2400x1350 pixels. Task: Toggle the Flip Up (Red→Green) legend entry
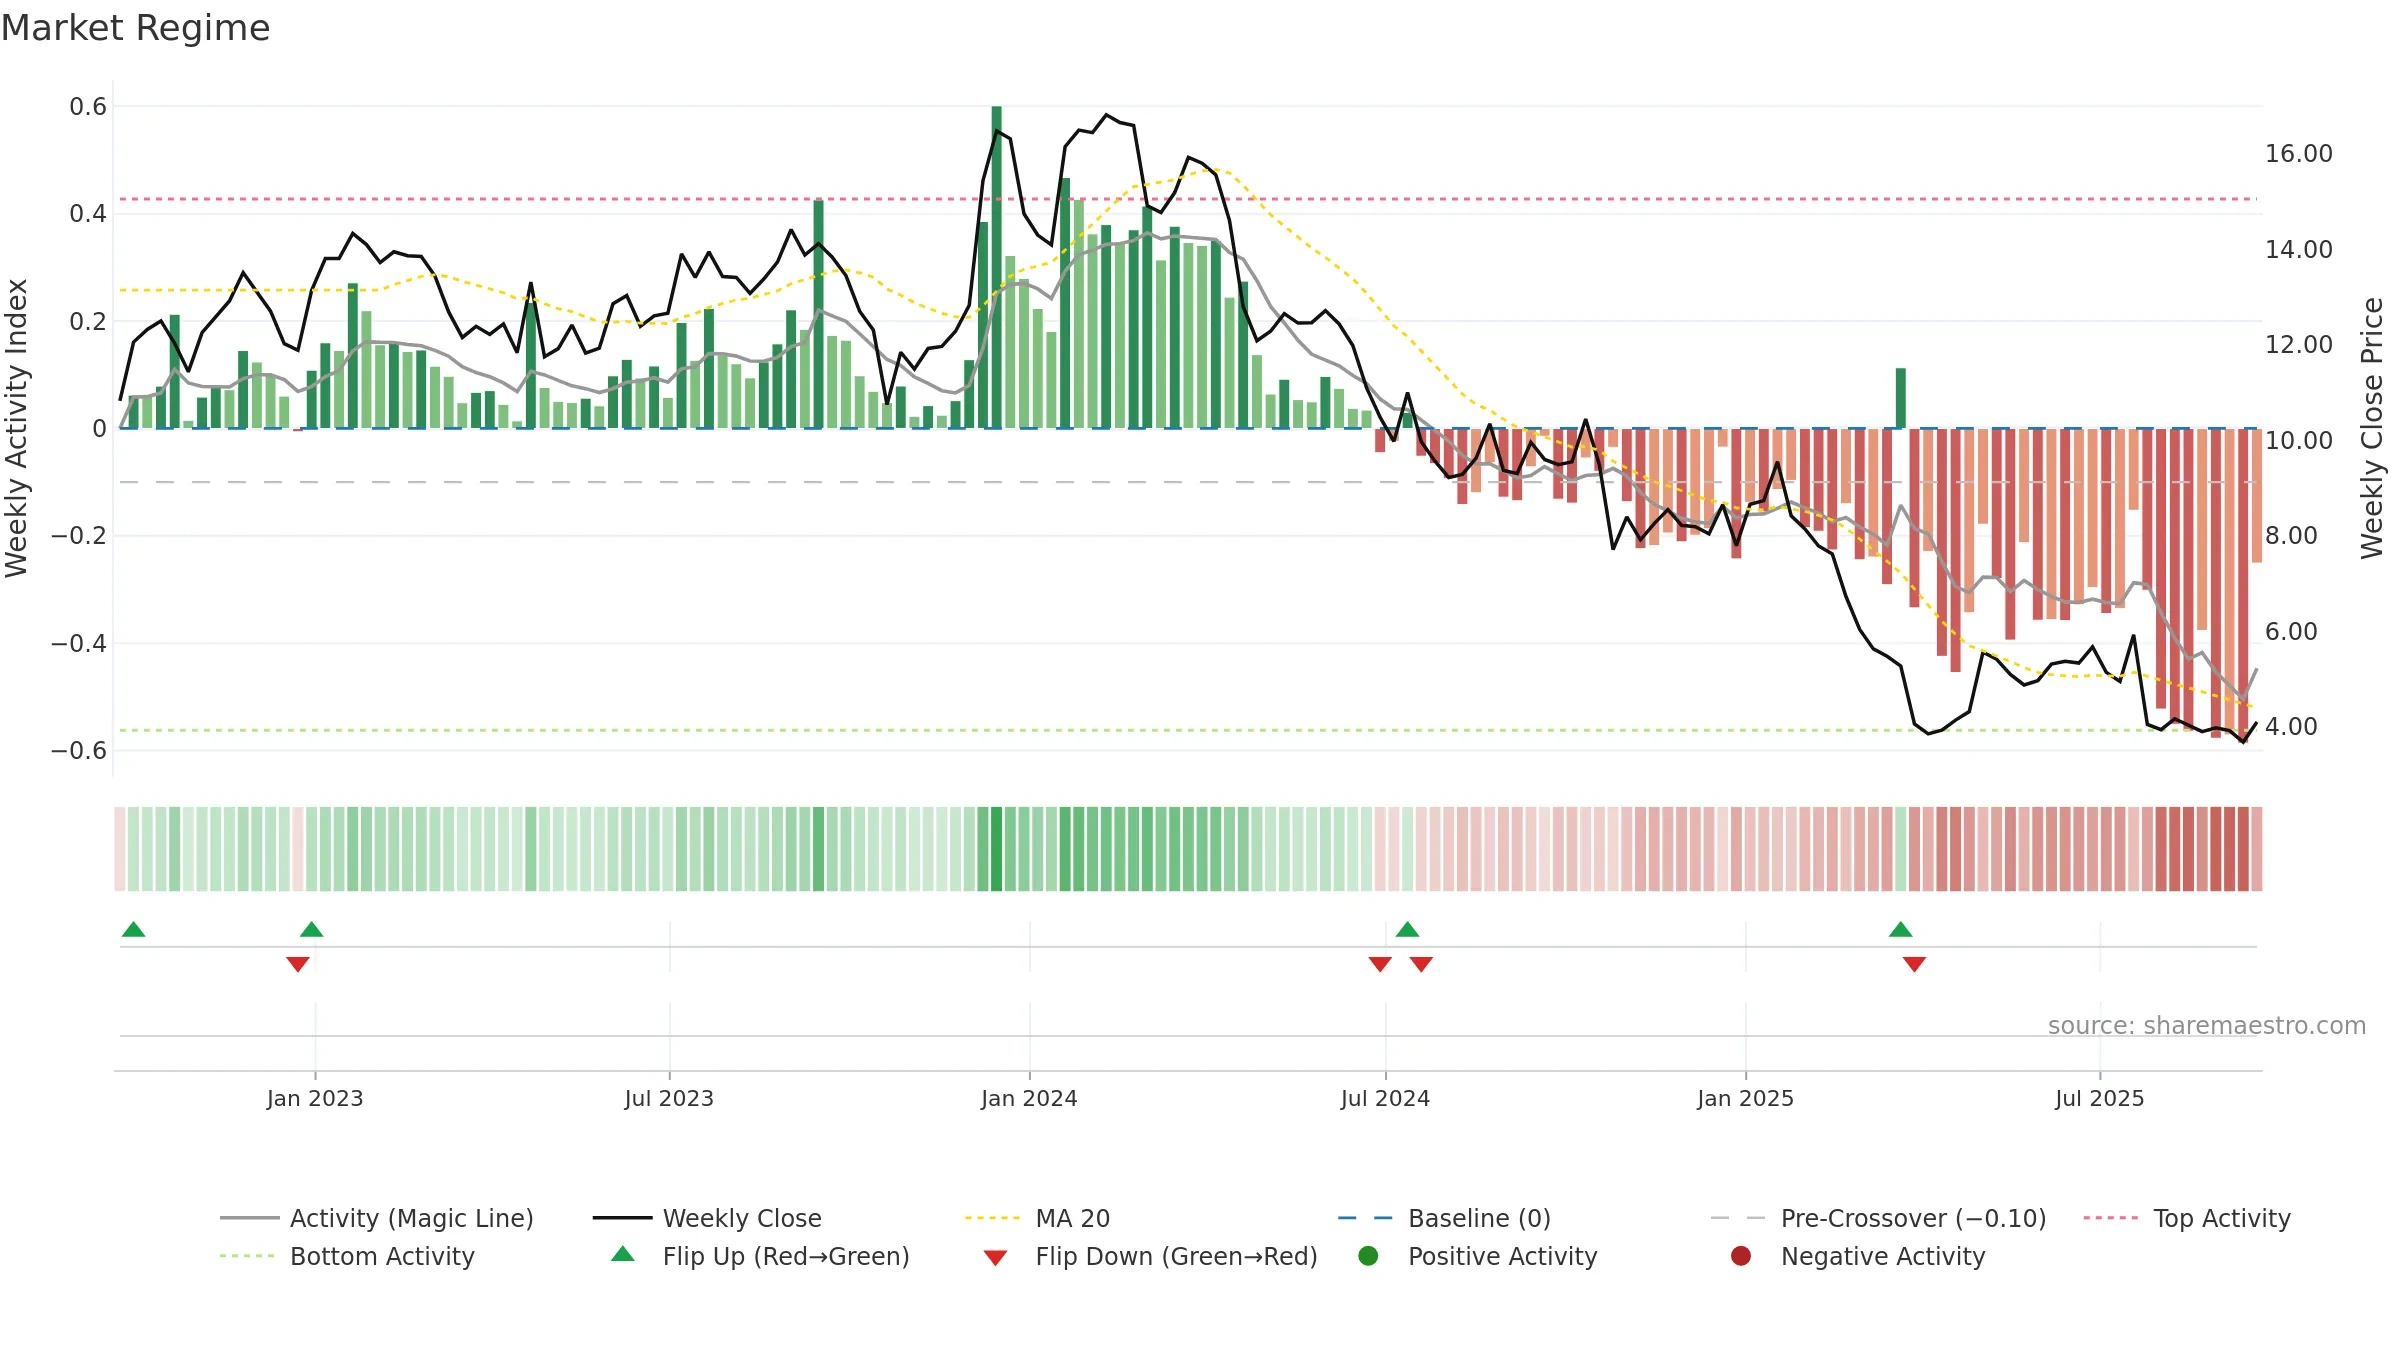[760, 1256]
